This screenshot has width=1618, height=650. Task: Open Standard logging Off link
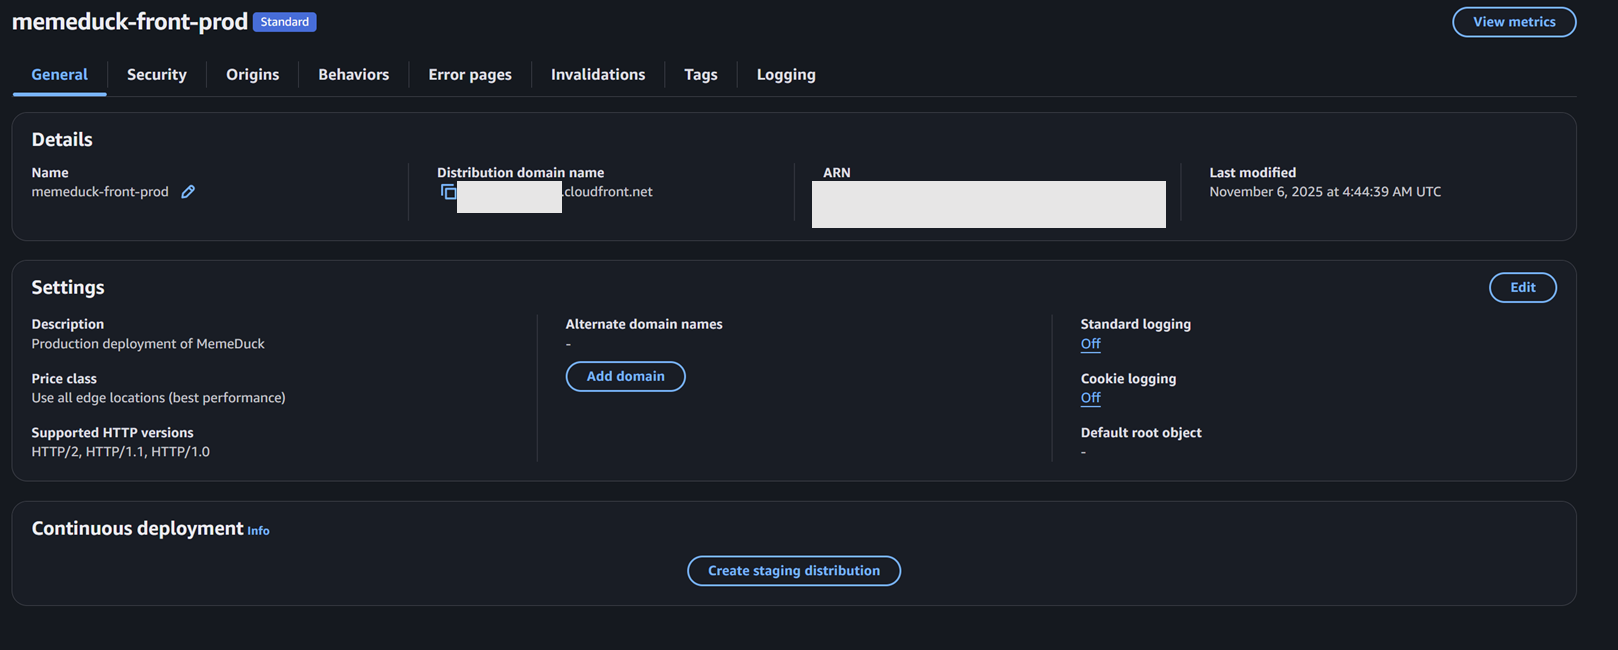point(1091,344)
